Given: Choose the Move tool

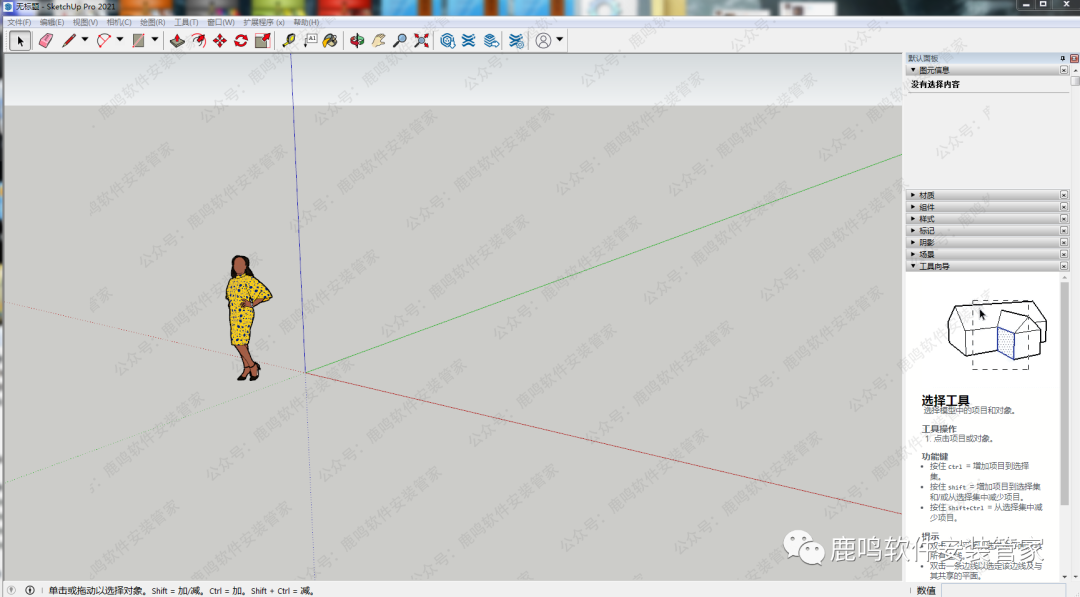Looking at the screenshot, I should point(220,41).
